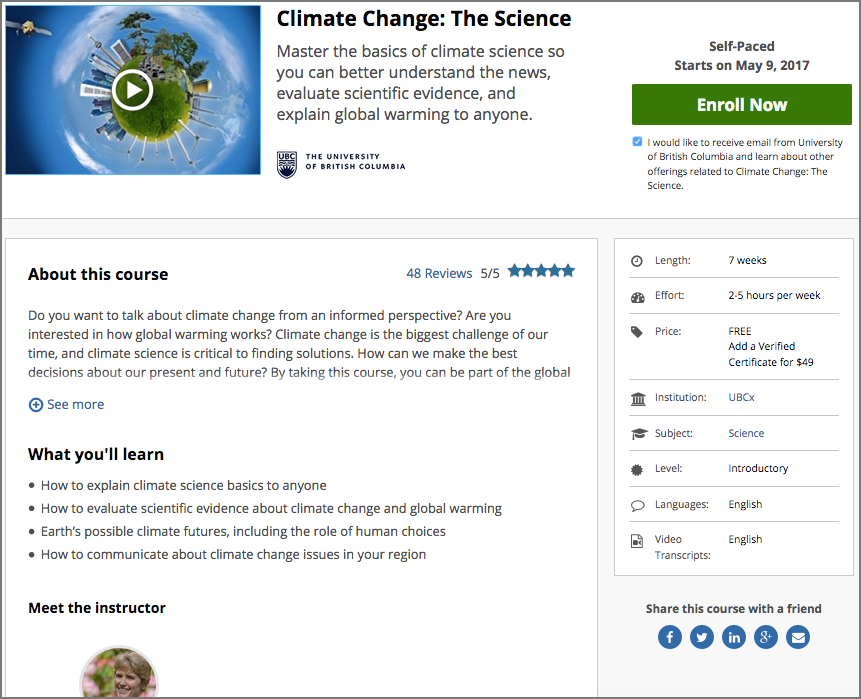Click the institution building icon
Screen dimensions: 861x699
coord(638,399)
